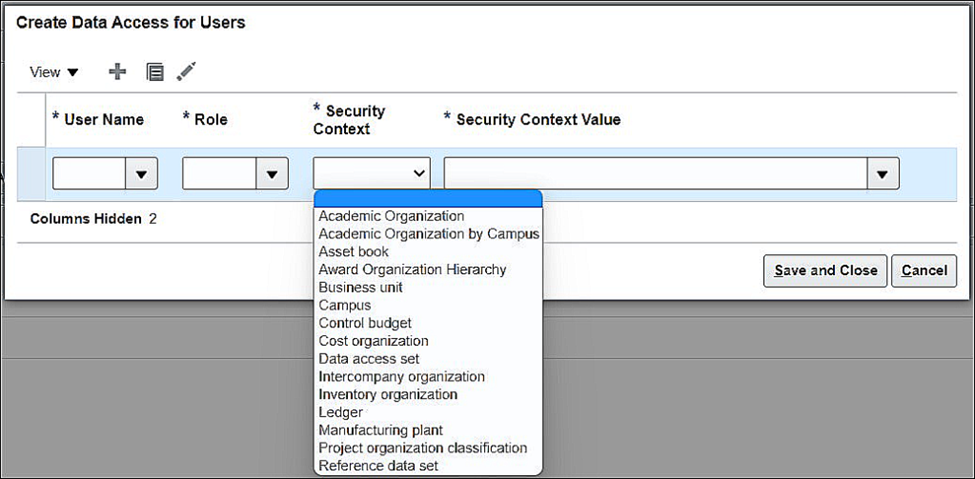
Task: Select the blank highlighted list option
Action: tap(428, 199)
